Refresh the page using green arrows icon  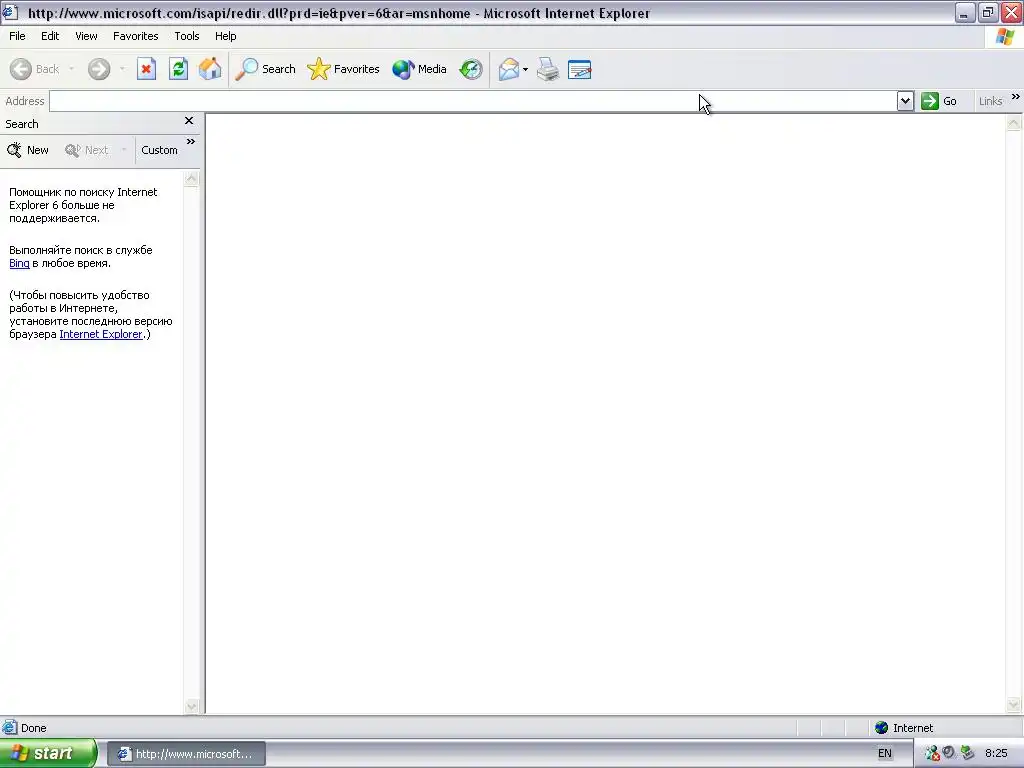(x=178, y=69)
